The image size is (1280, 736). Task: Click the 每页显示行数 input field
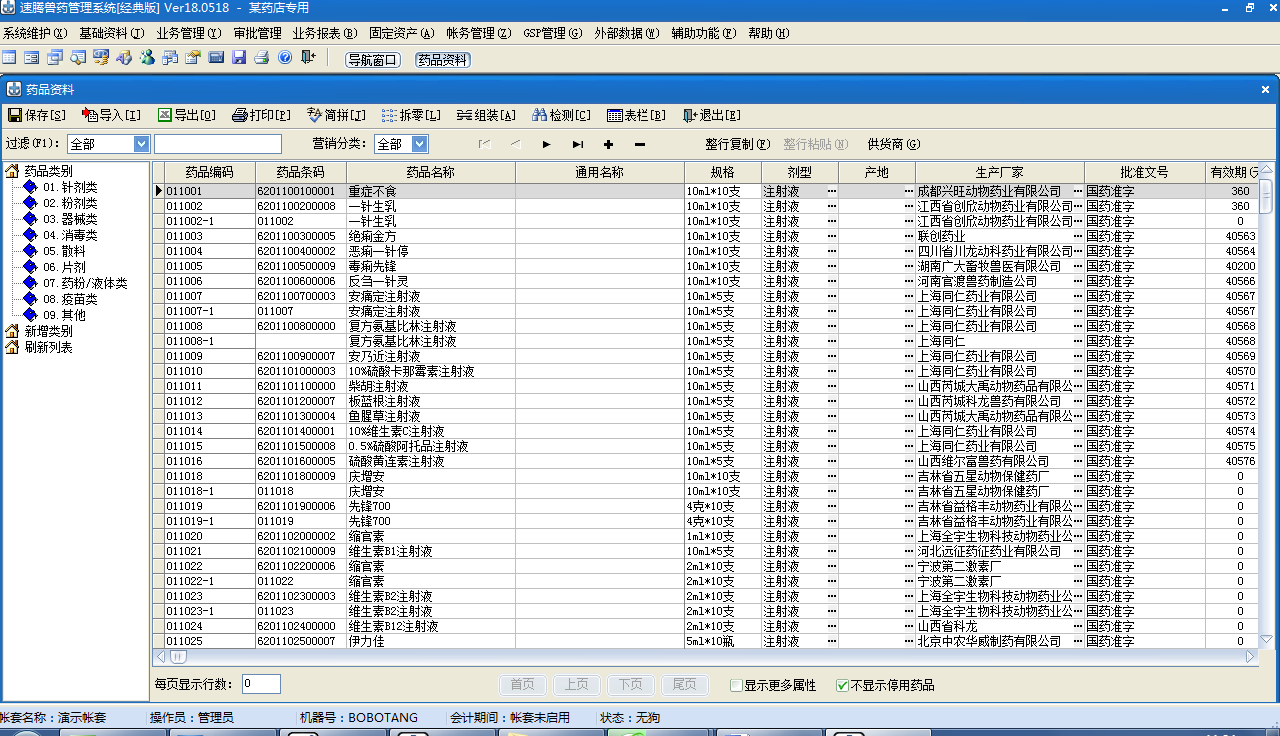click(261, 684)
